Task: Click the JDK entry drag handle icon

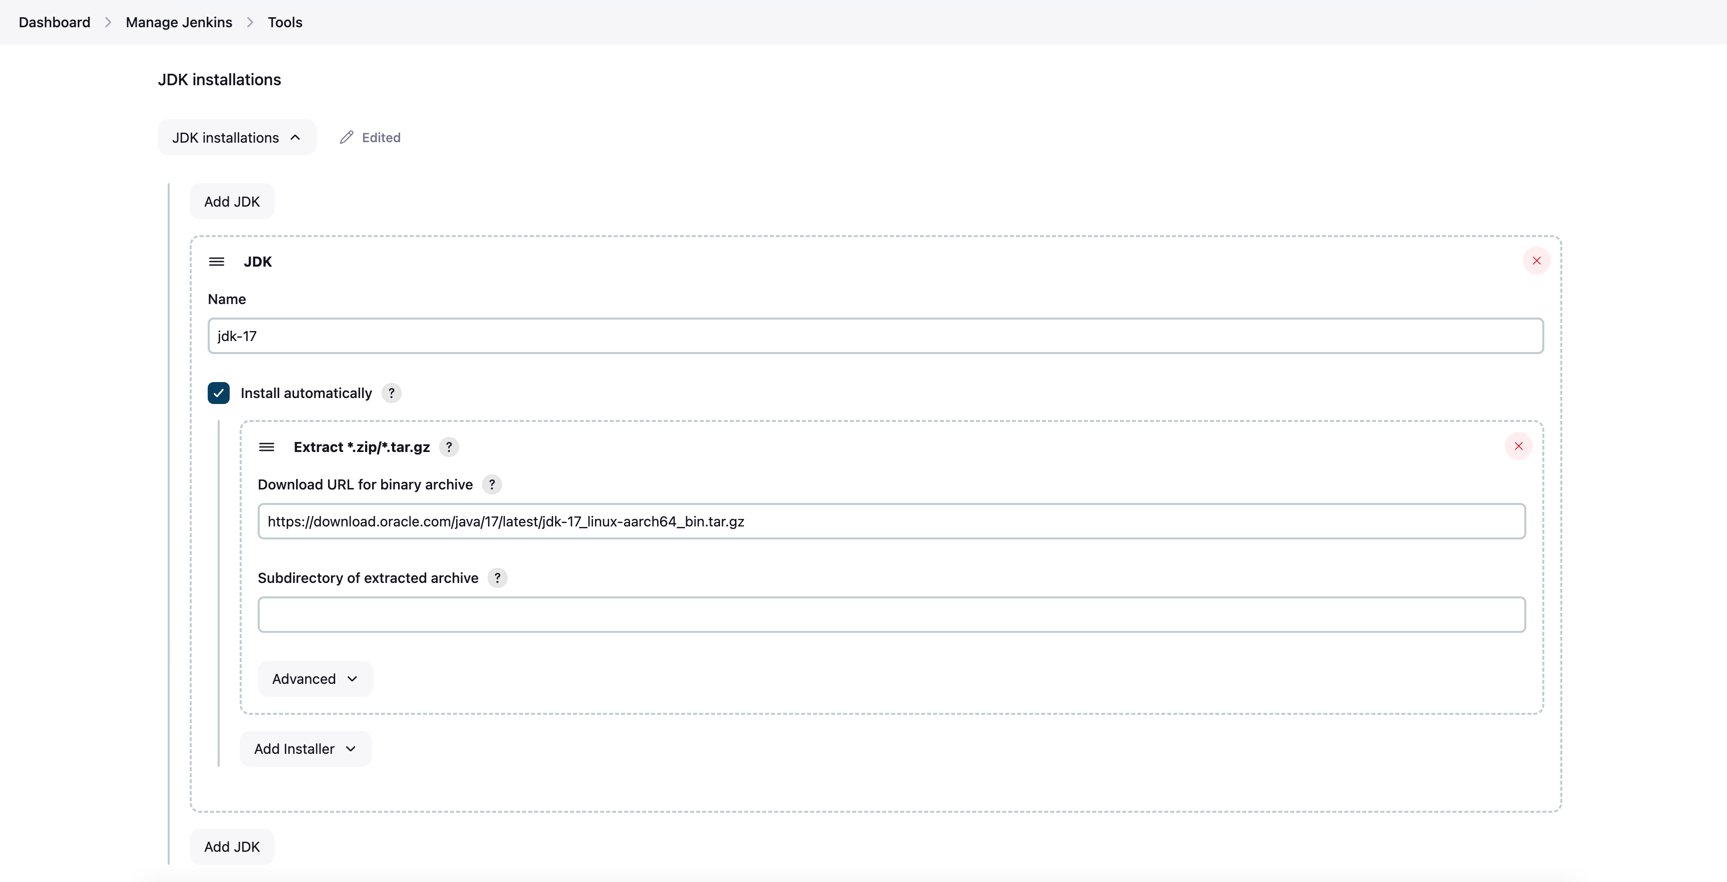Action: coord(217,262)
